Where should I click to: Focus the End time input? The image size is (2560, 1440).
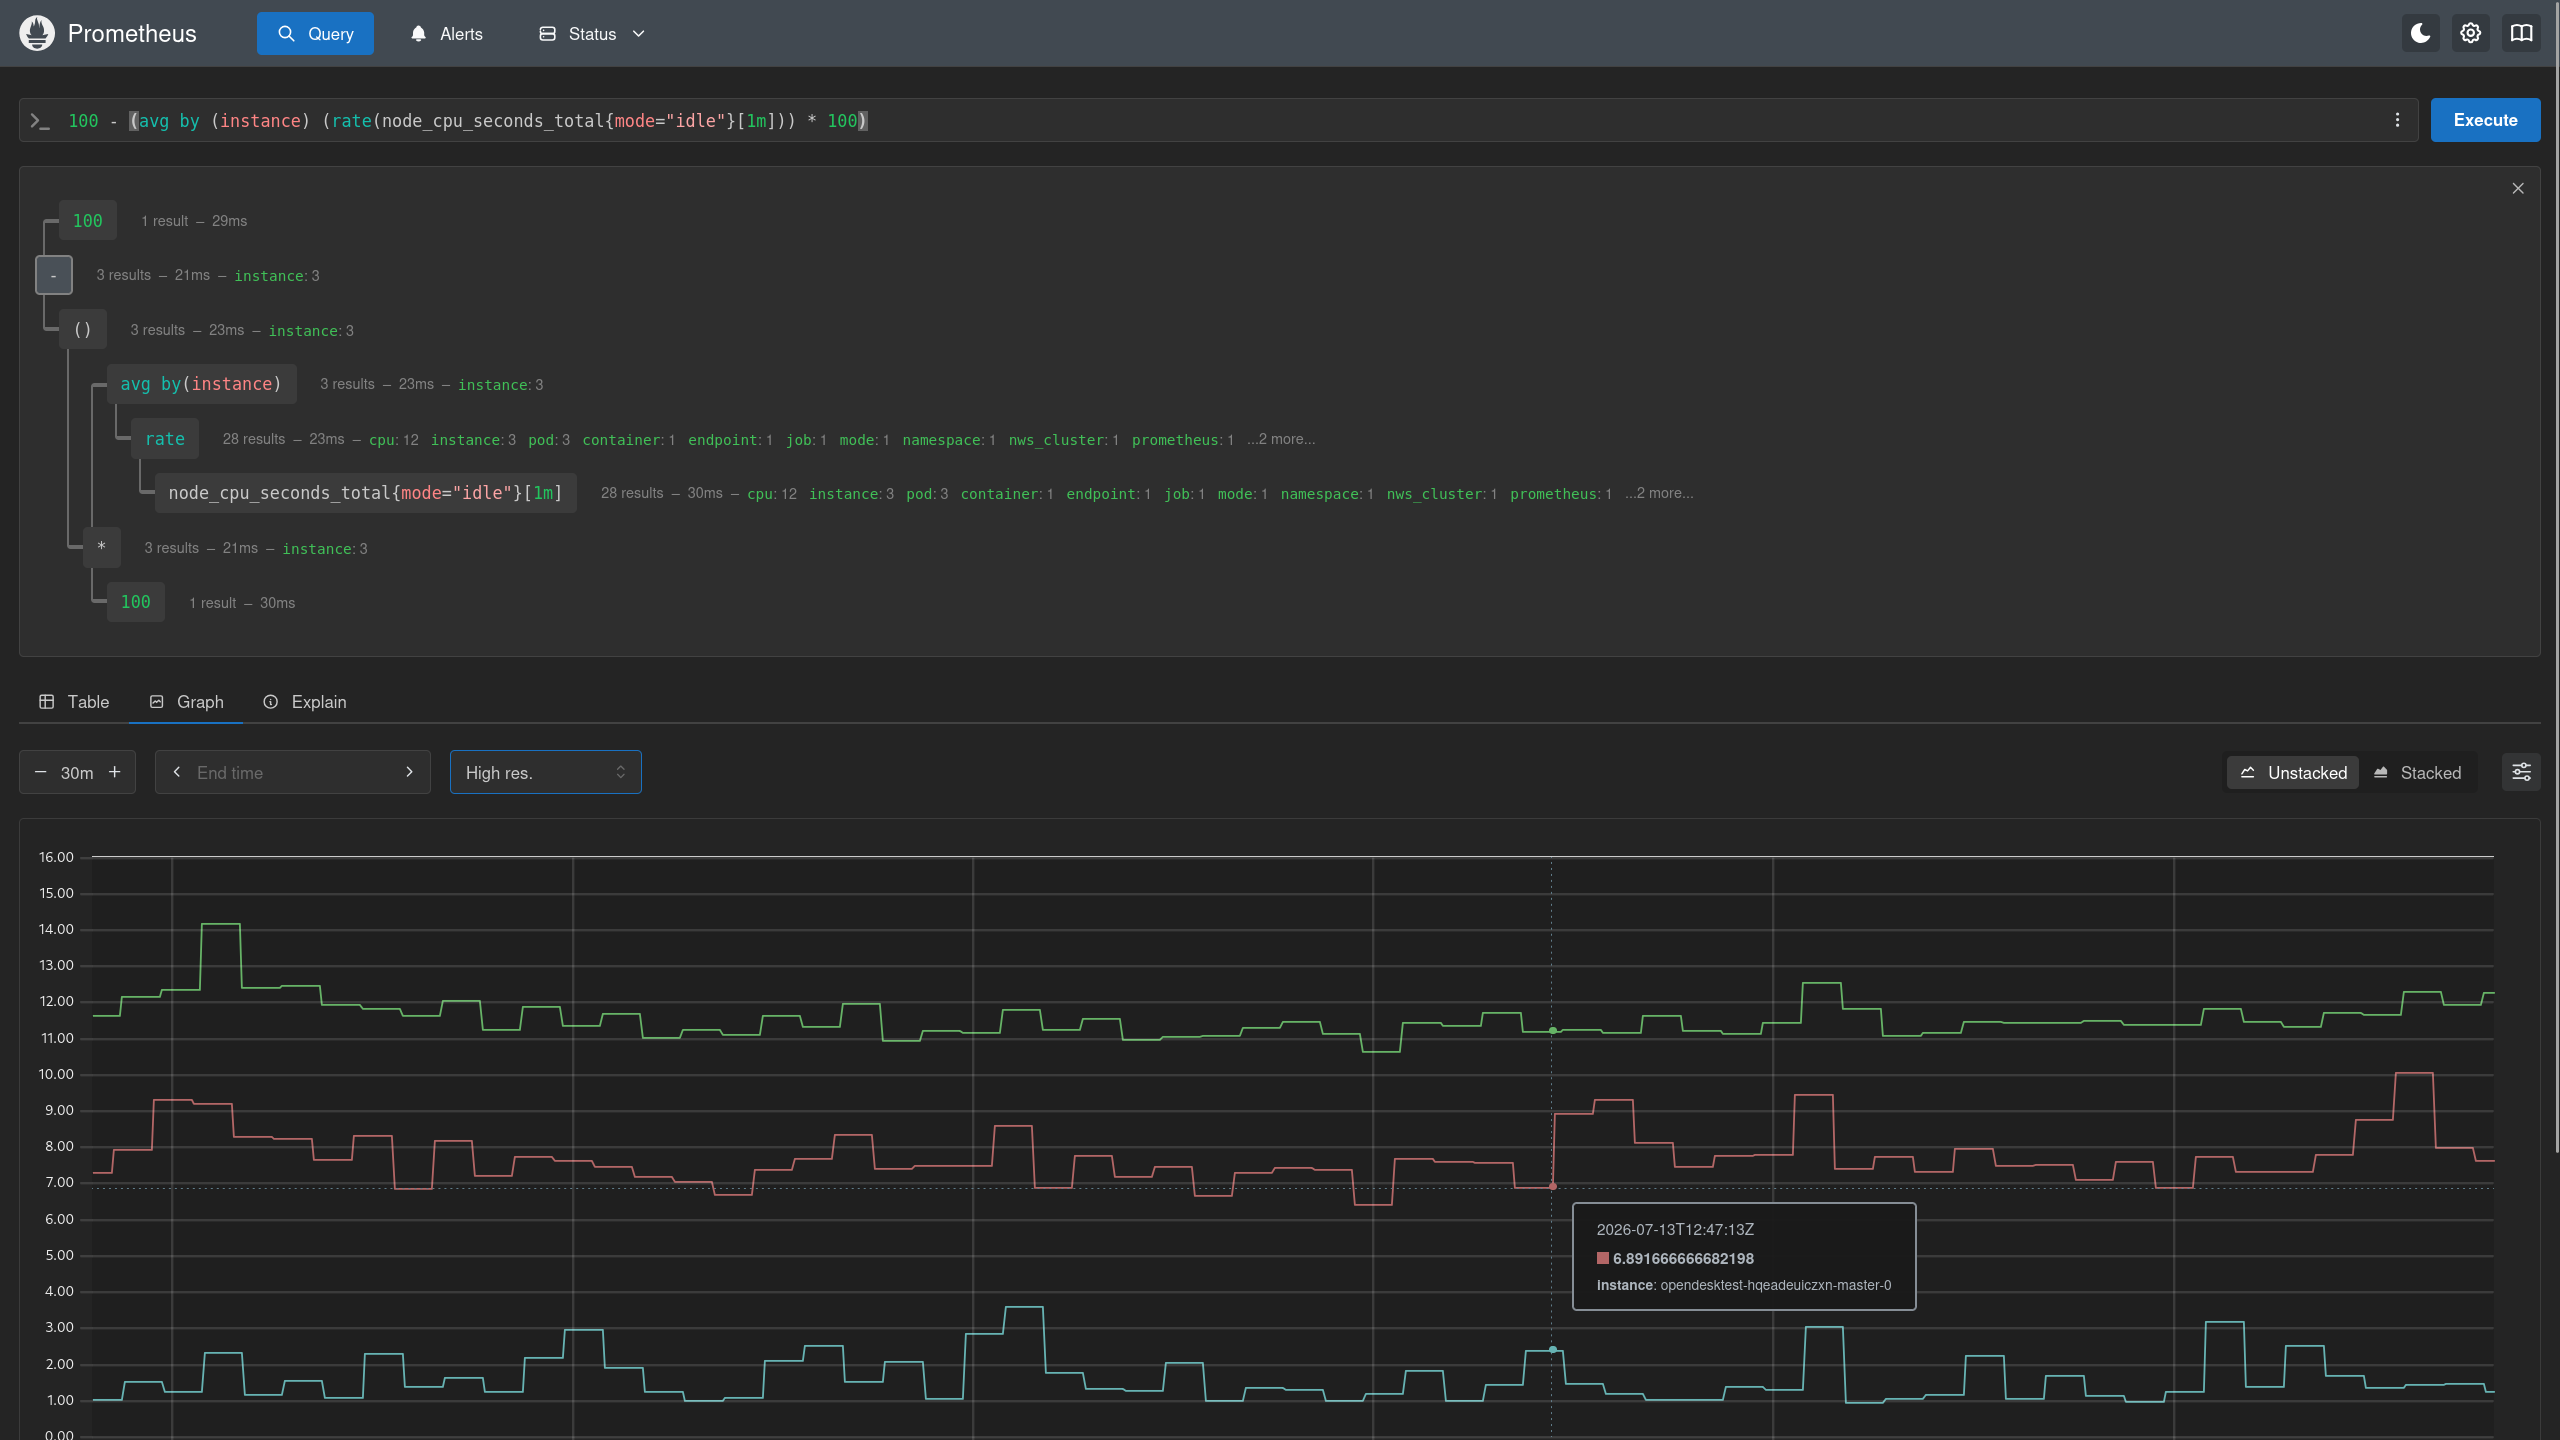coord(292,773)
